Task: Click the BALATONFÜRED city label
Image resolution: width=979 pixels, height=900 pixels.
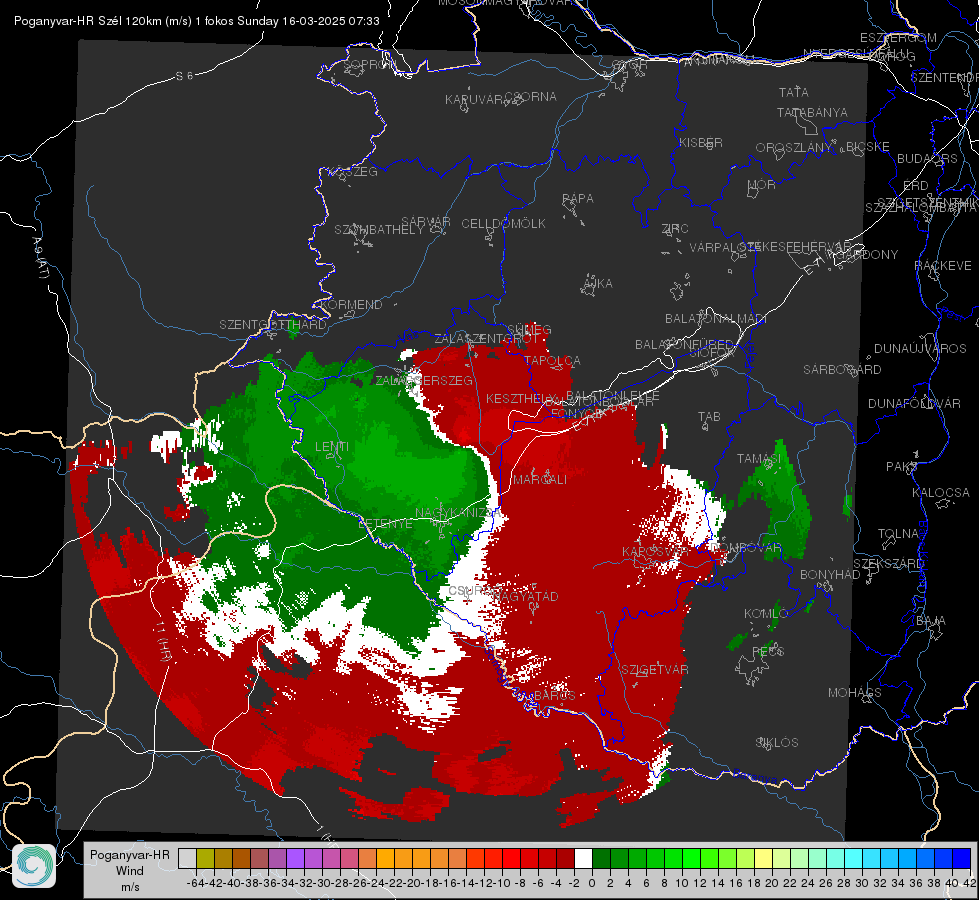Action: 684,345
